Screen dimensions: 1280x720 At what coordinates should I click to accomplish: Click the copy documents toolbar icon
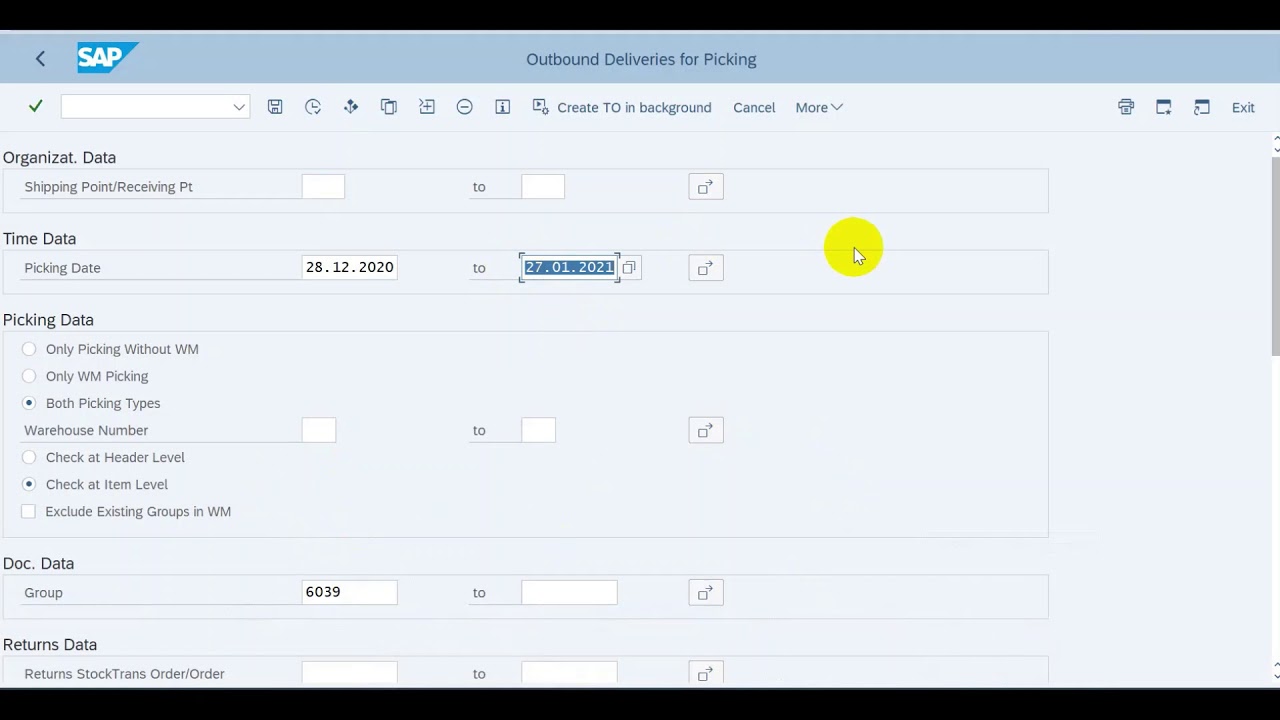pyautogui.click(x=389, y=107)
